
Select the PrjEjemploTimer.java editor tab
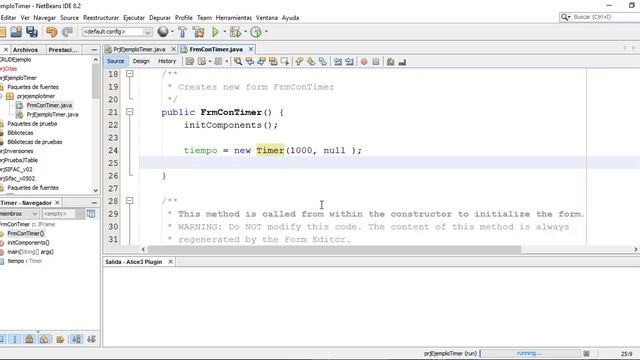click(139, 49)
